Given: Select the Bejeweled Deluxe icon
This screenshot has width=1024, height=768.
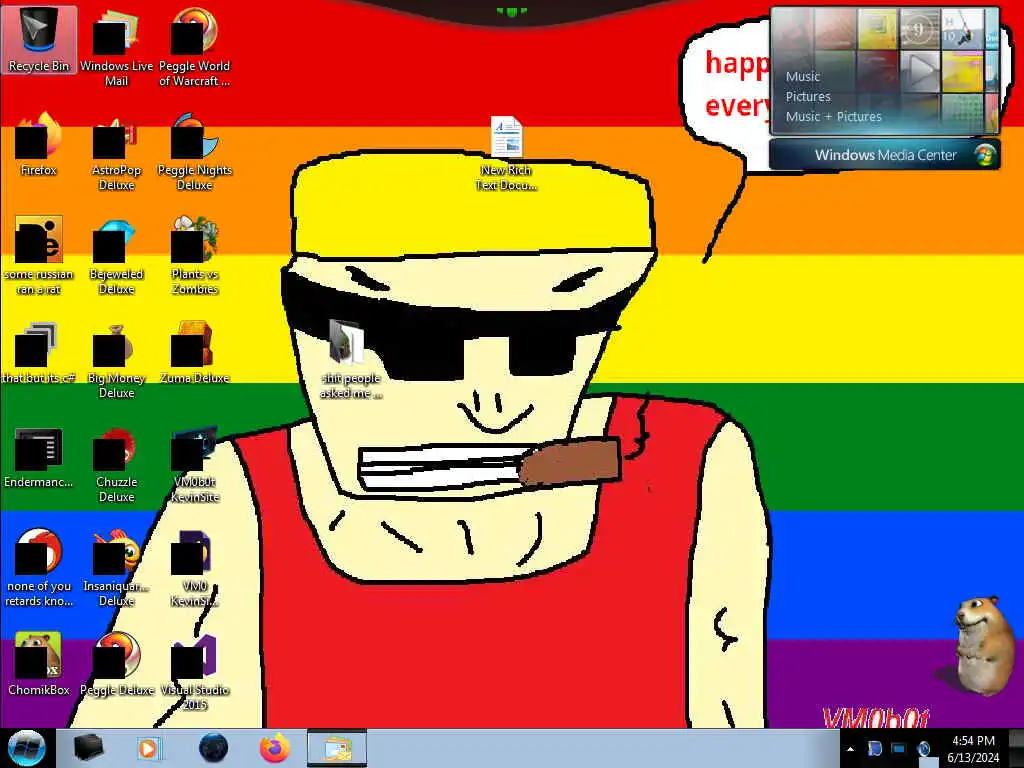Looking at the screenshot, I should click(116, 255).
